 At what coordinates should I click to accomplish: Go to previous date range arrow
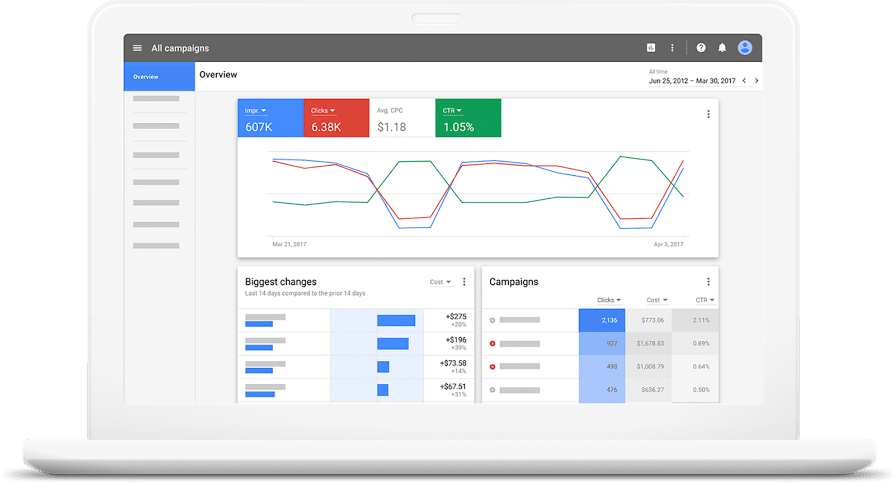744,81
